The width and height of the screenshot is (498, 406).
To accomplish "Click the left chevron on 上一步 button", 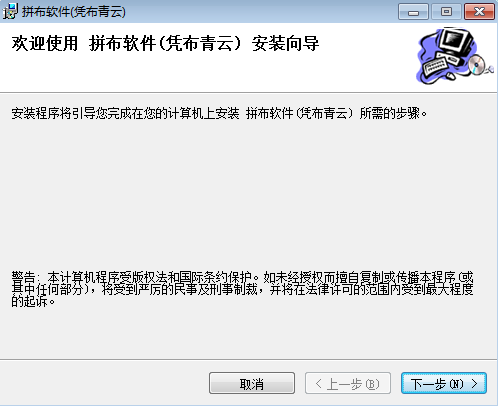I will point(319,384).
